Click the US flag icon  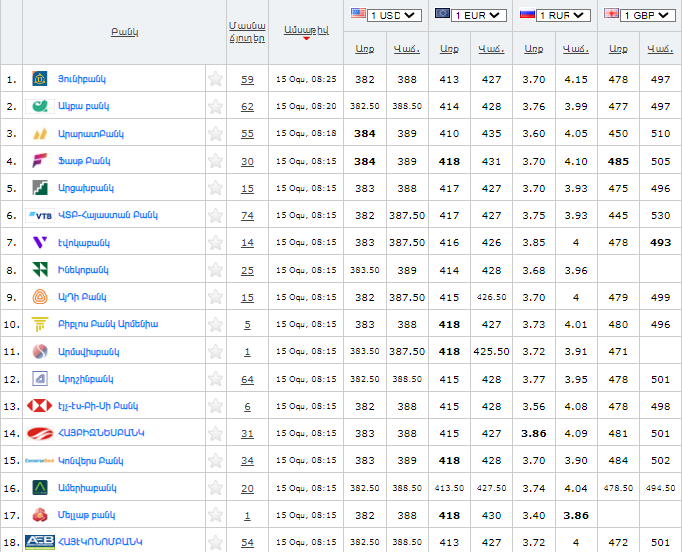(x=358, y=13)
